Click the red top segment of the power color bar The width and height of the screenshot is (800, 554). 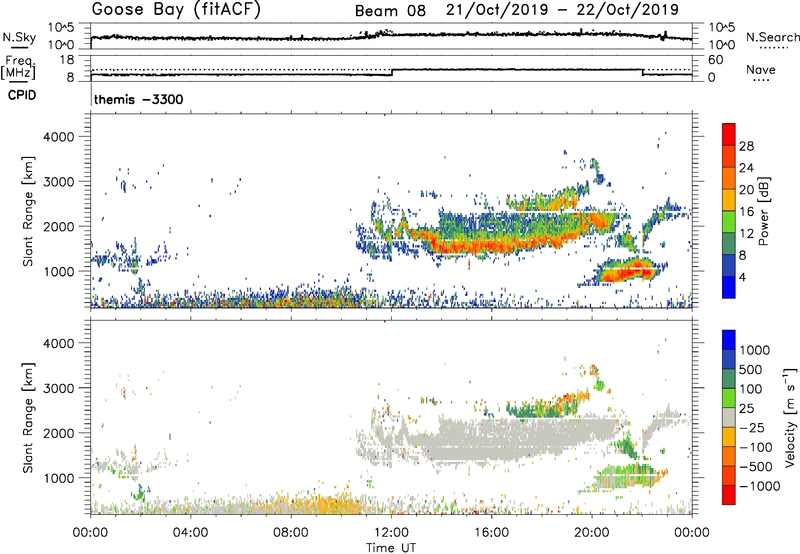coord(729,134)
